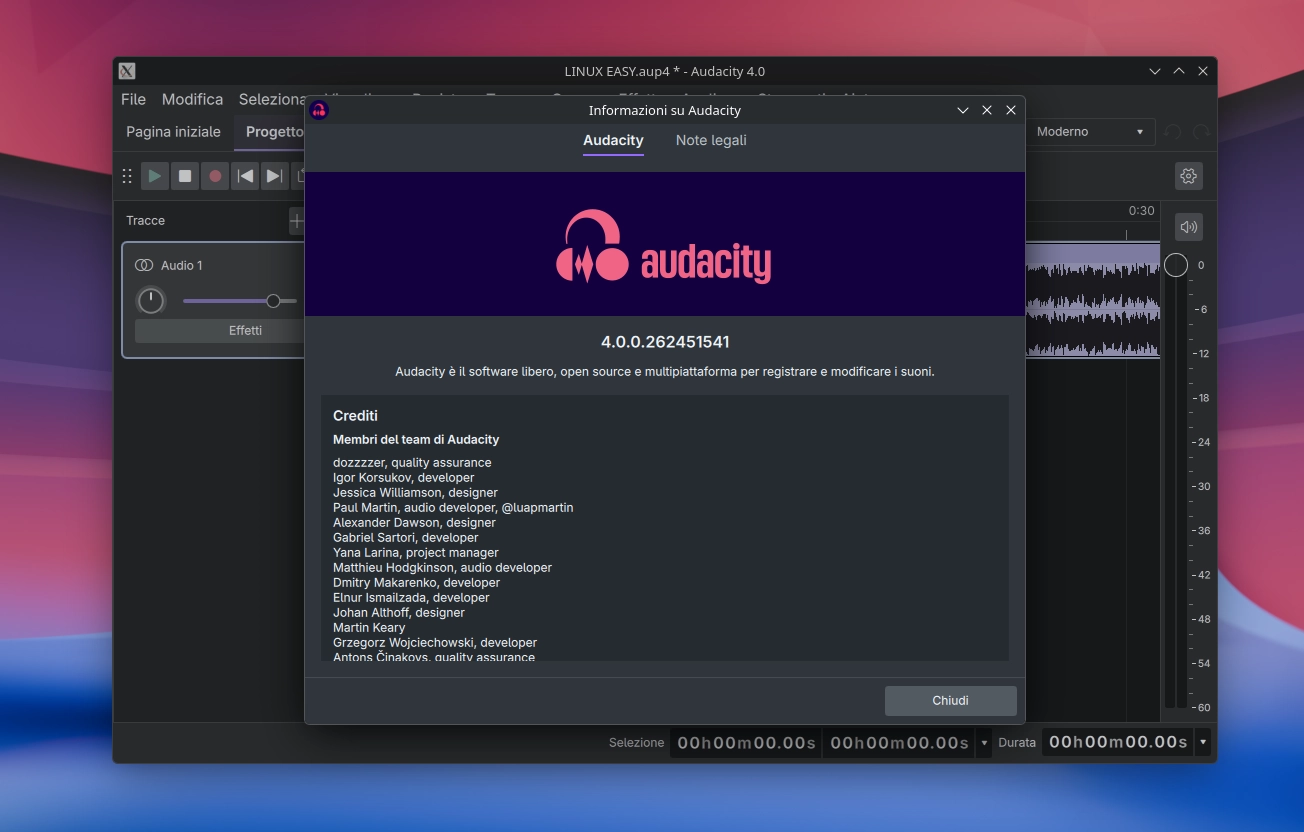Click the Audio 1 track name

(x=182, y=265)
